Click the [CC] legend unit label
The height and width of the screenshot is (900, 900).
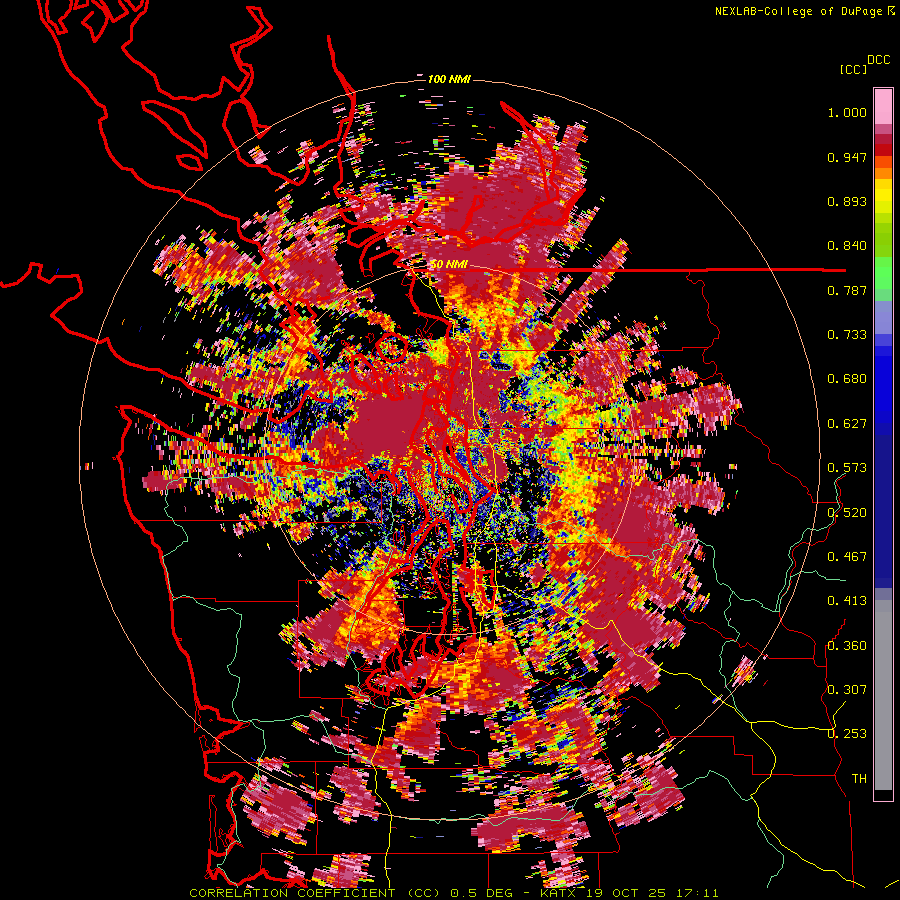click(x=854, y=69)
